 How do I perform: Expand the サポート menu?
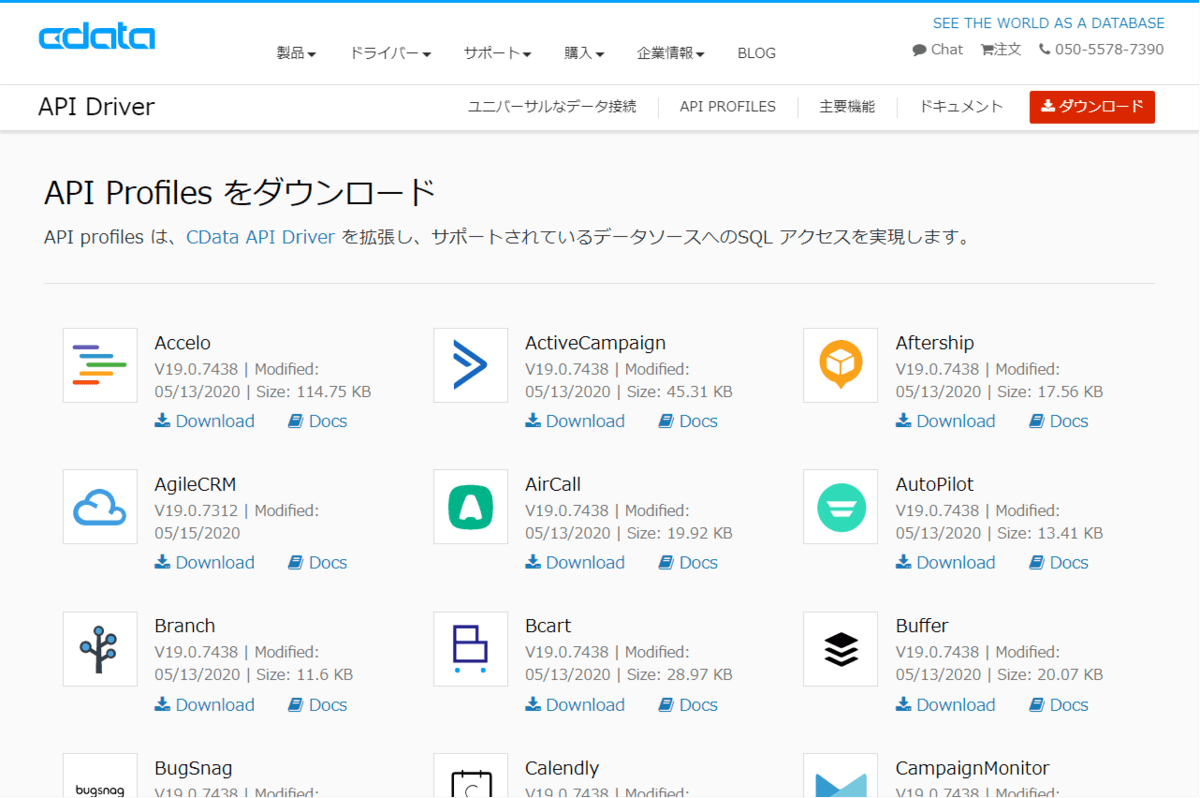(x=497, y=53)
